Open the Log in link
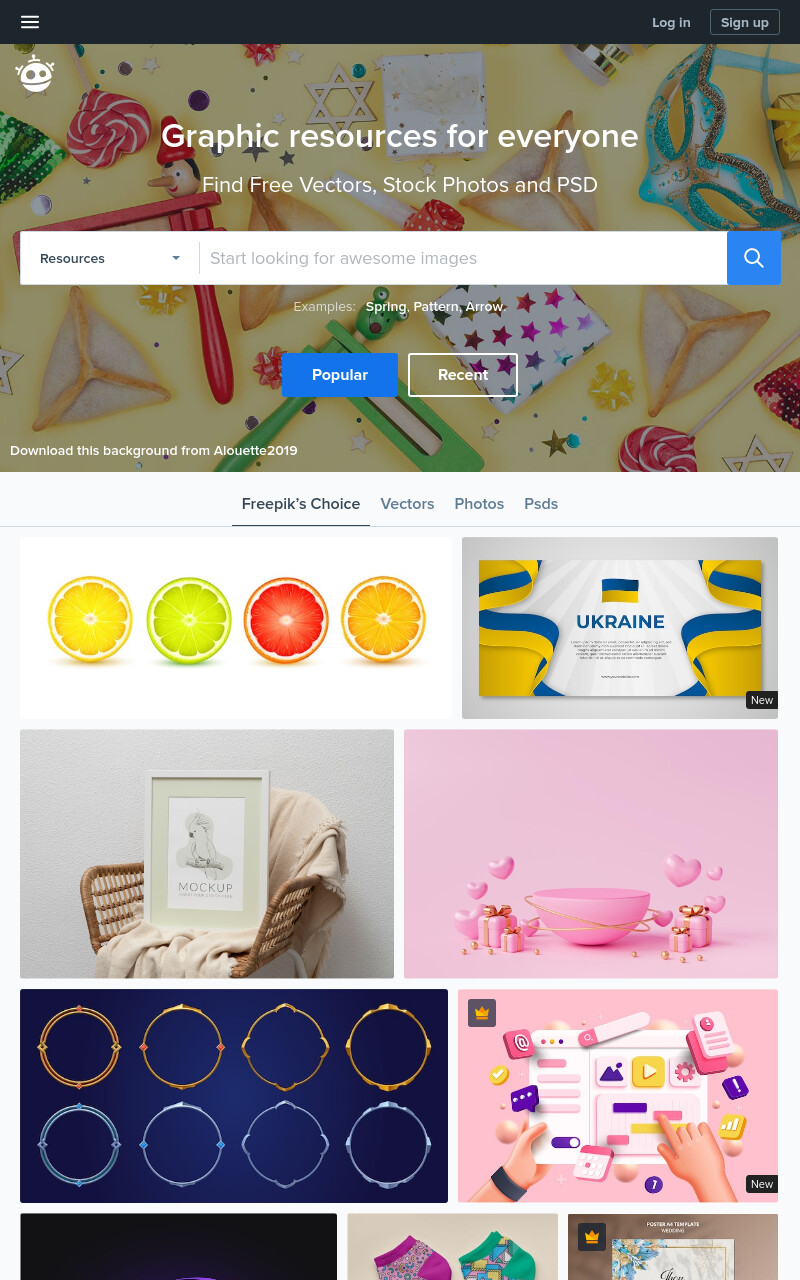The height and width of the screenshot is (1280, 800). (x=671, y=22)
